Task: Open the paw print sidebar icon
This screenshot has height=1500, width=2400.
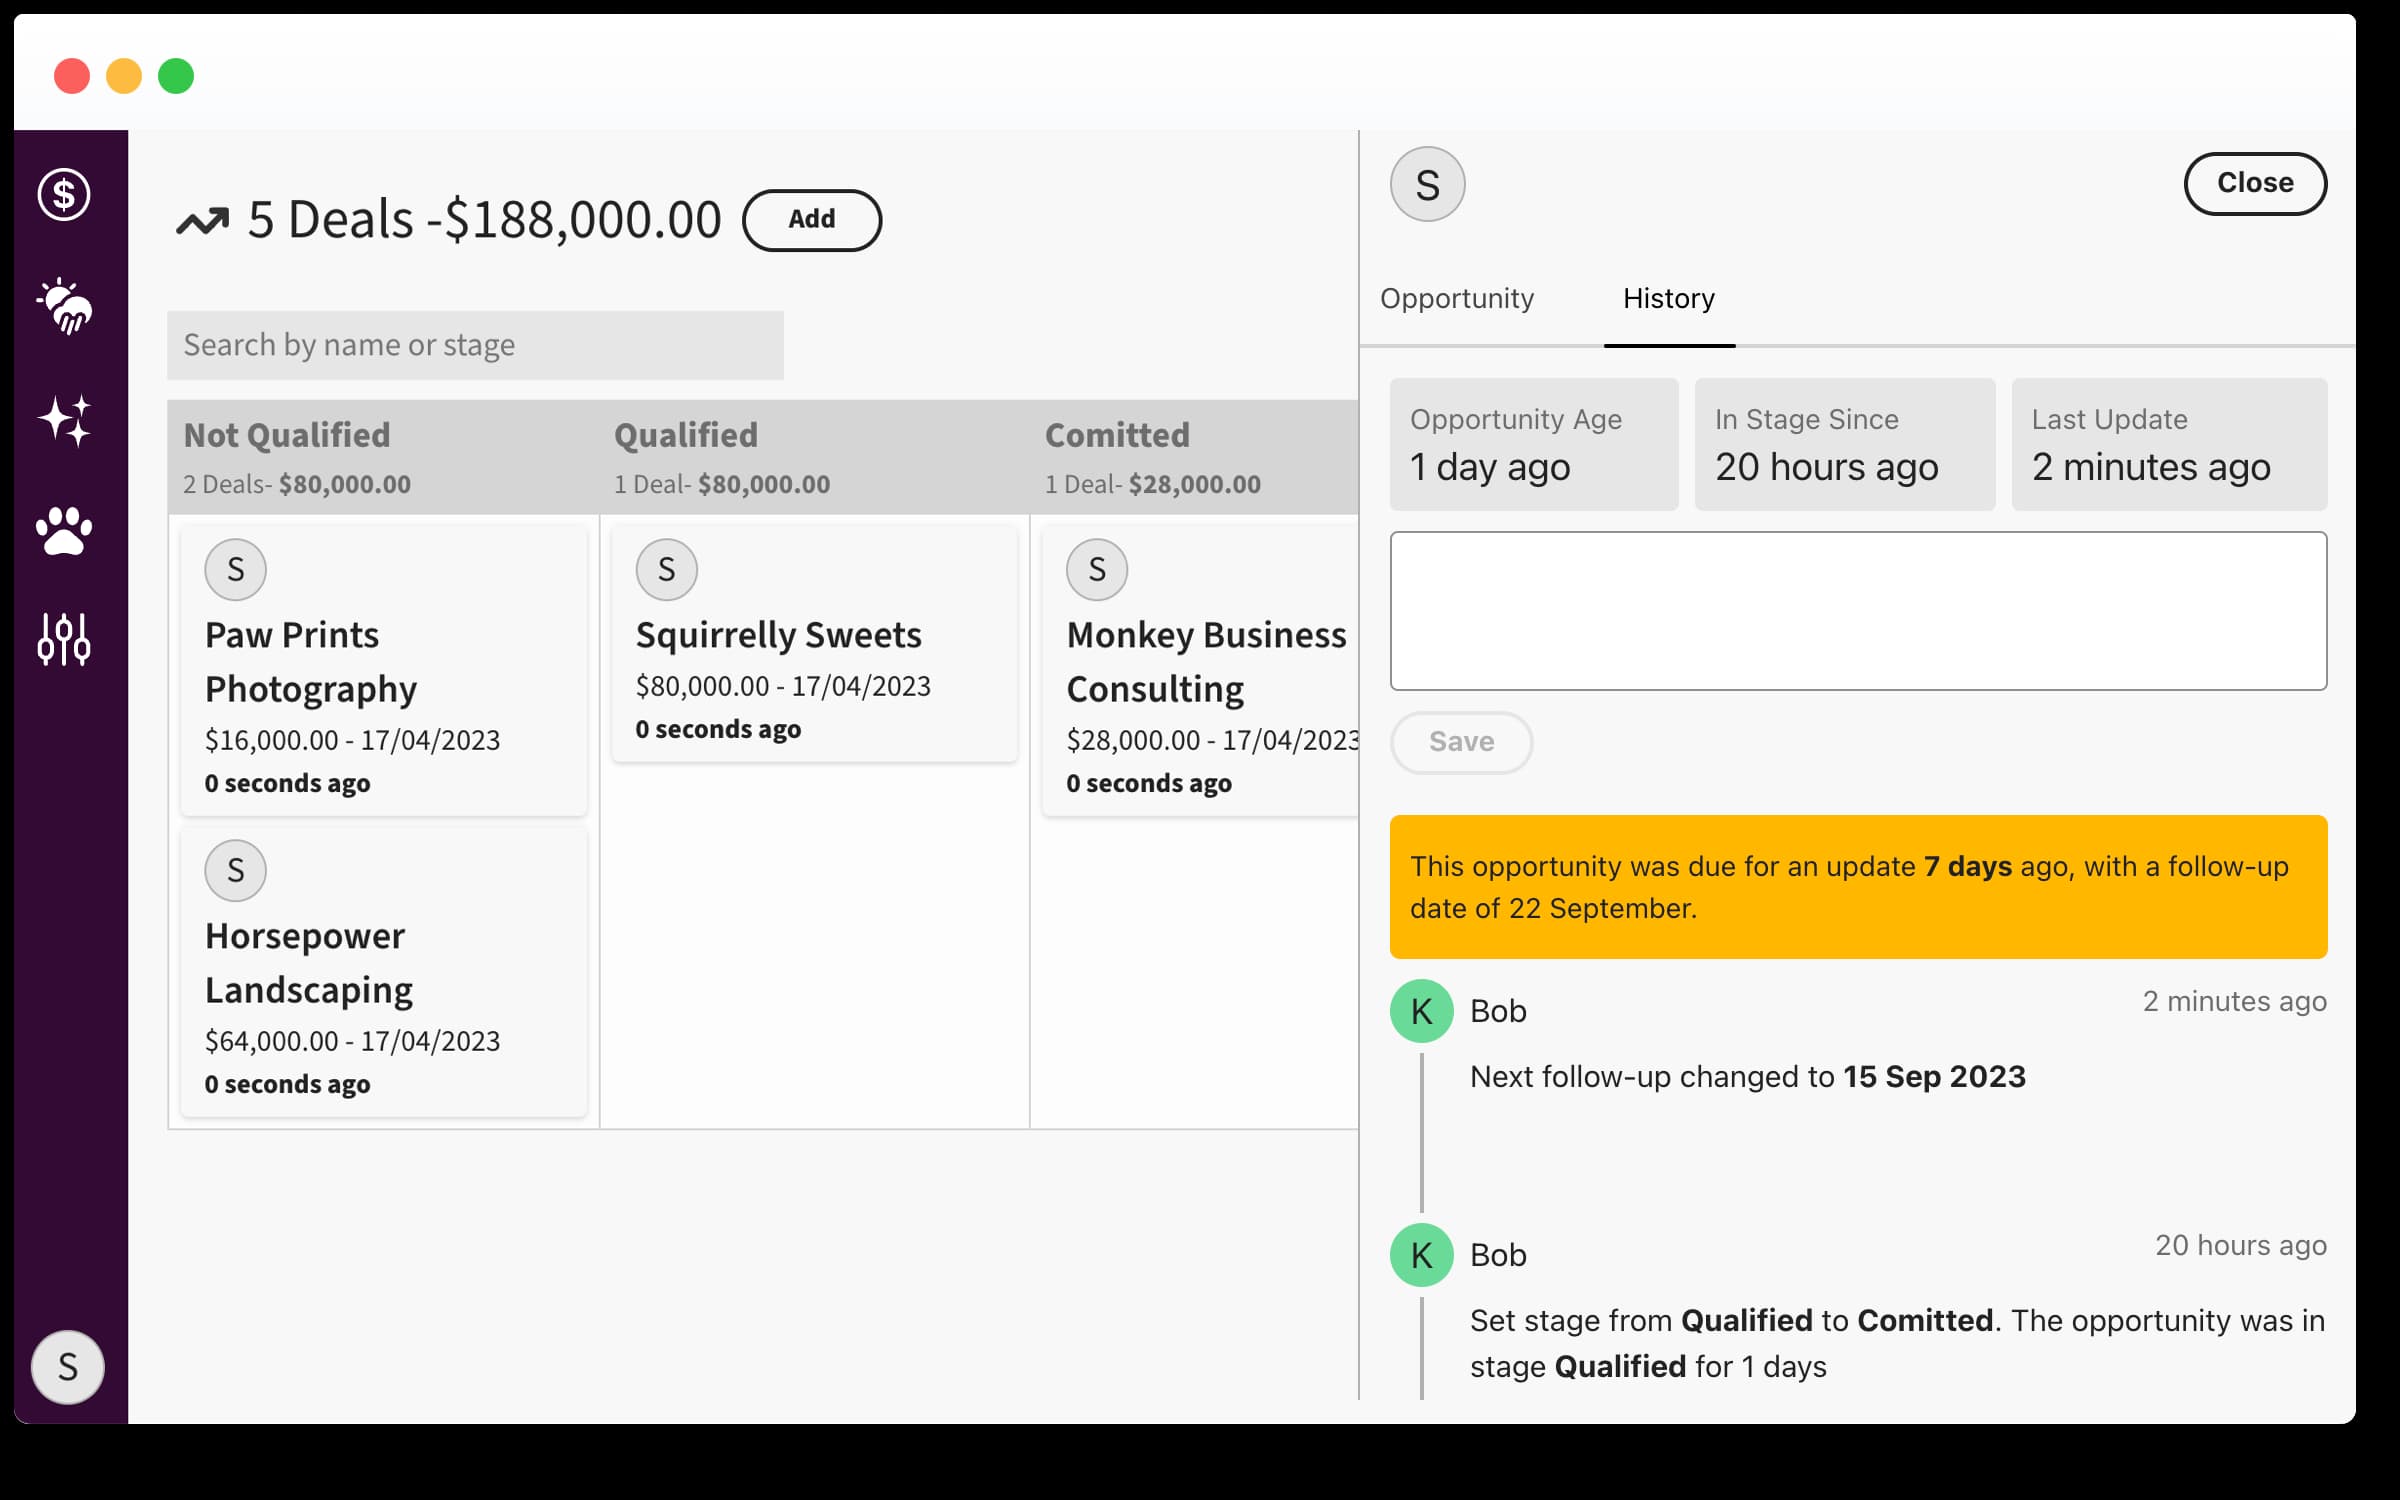Action: coord(64,530)
